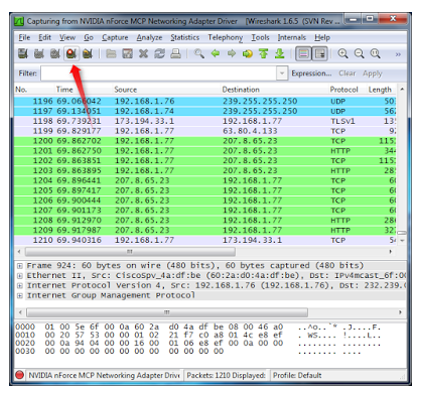Image resolution: width=435 pixels, height=394 pixels.
Task: Zoom in on packet text
Action: point(343,54)
